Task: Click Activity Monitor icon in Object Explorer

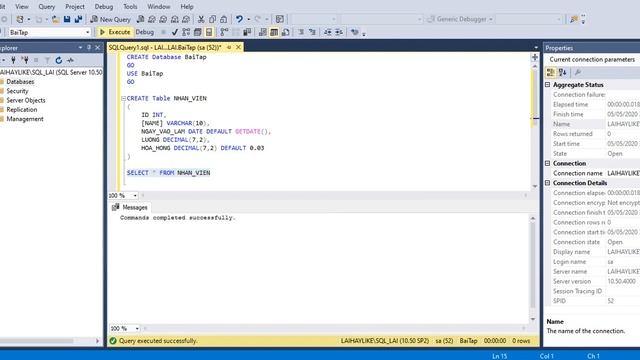Action: [x=70, y=60]
